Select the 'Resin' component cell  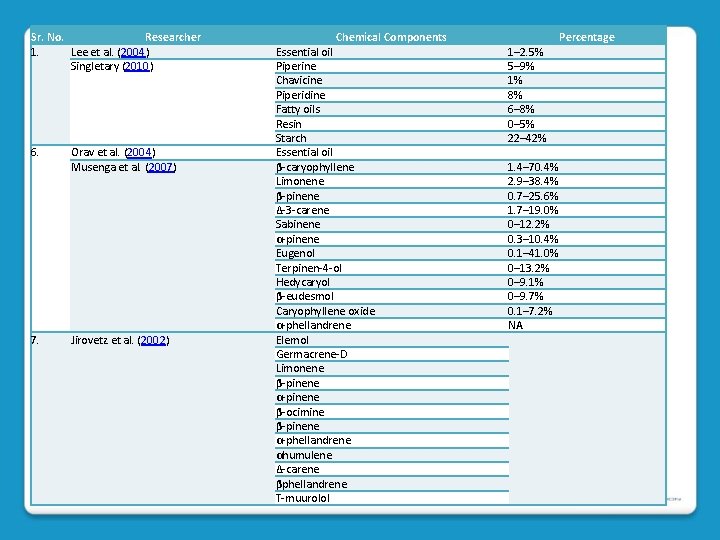pos(391,124)
